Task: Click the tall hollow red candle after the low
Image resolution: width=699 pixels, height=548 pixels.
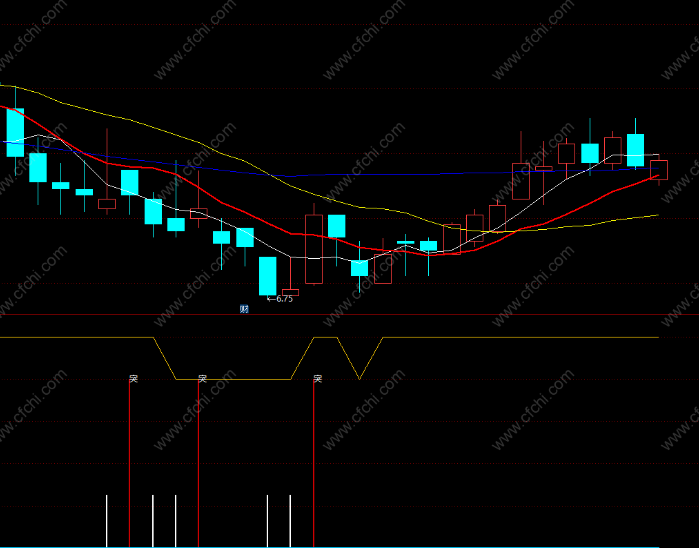Action: point(314,249)
